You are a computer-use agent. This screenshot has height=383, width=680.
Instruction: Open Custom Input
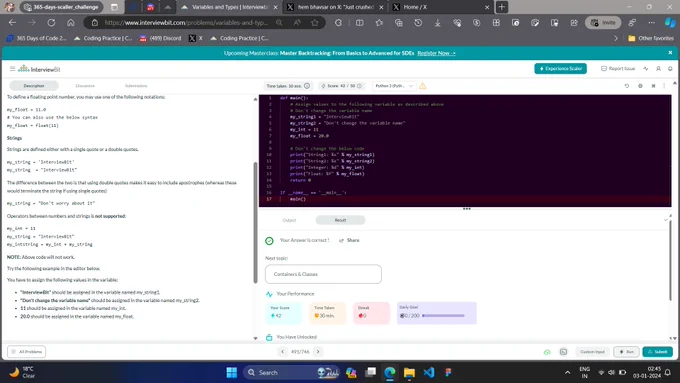click(592, 352)
